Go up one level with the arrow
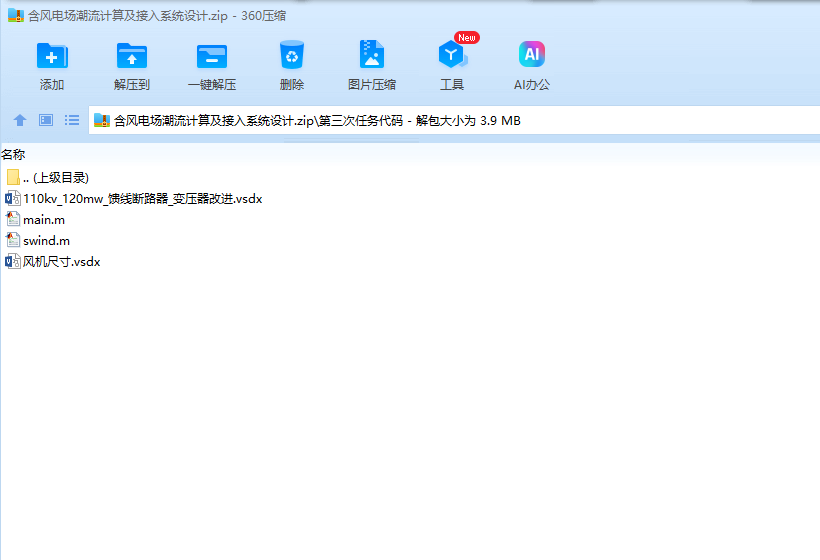This screenshot has width=820, height=560. coord(20,120)
